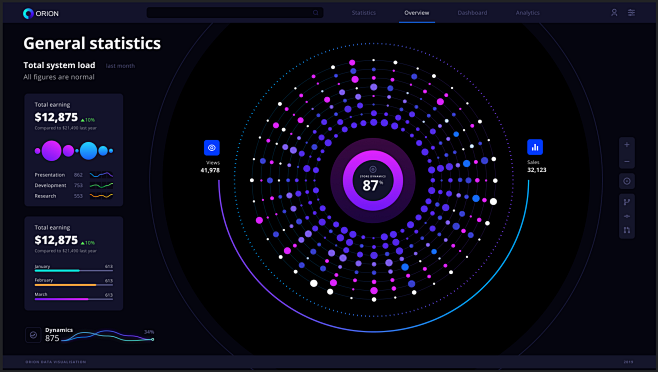658x372 pixels.
Task: Open the 'last month' period selector
Action: [120, 66]
